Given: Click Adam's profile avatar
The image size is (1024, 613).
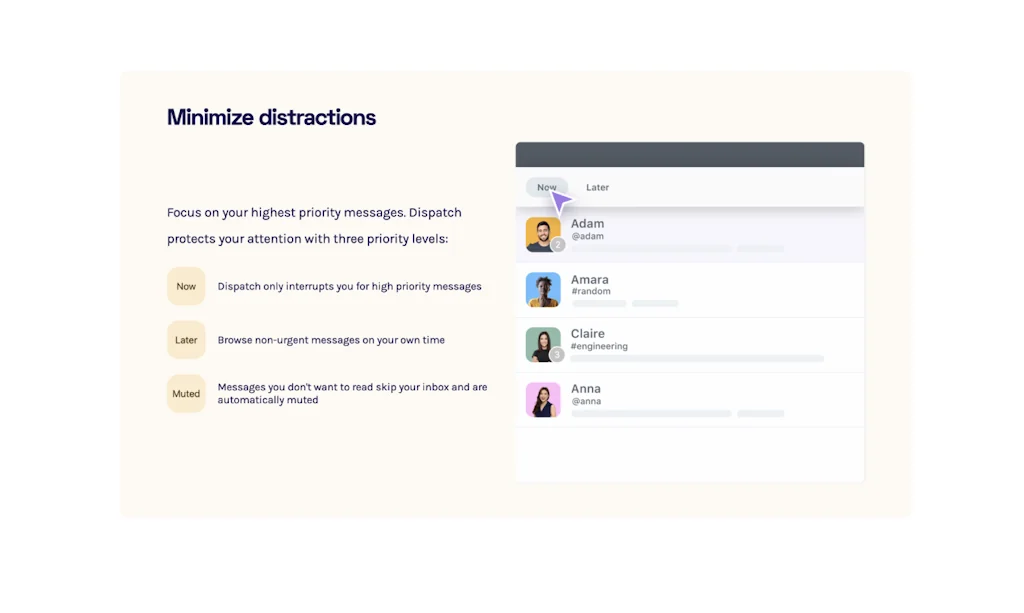Looking at the screenshot, I should tap(543, 233).
